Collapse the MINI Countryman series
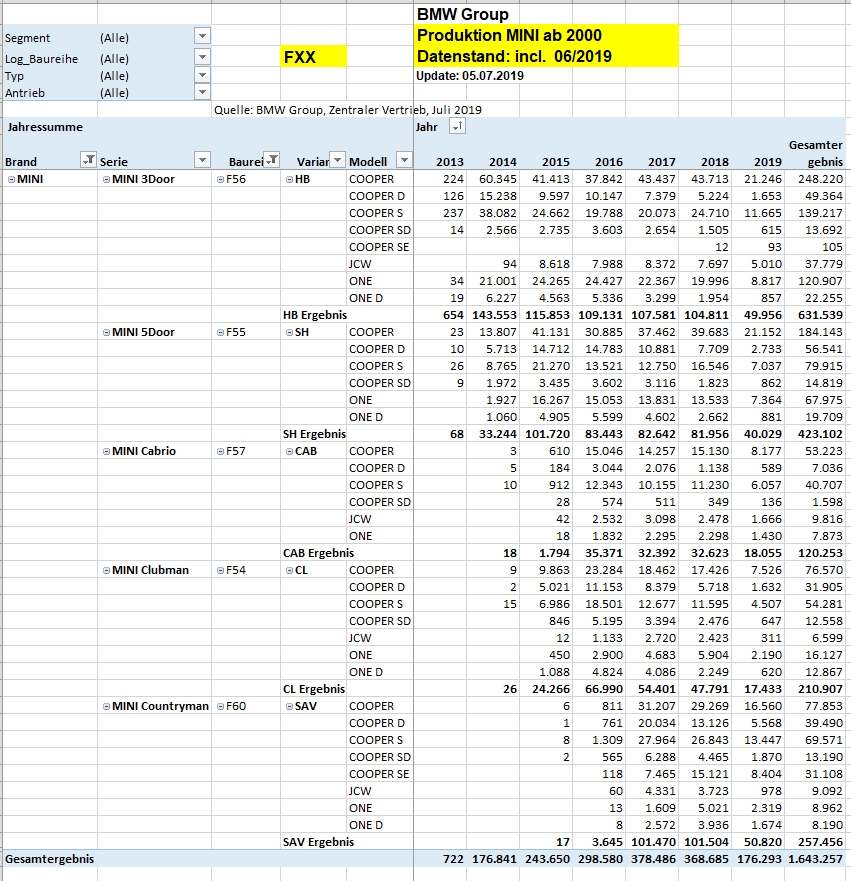Viewport: 851px width, 881px height. click(106, 706)
